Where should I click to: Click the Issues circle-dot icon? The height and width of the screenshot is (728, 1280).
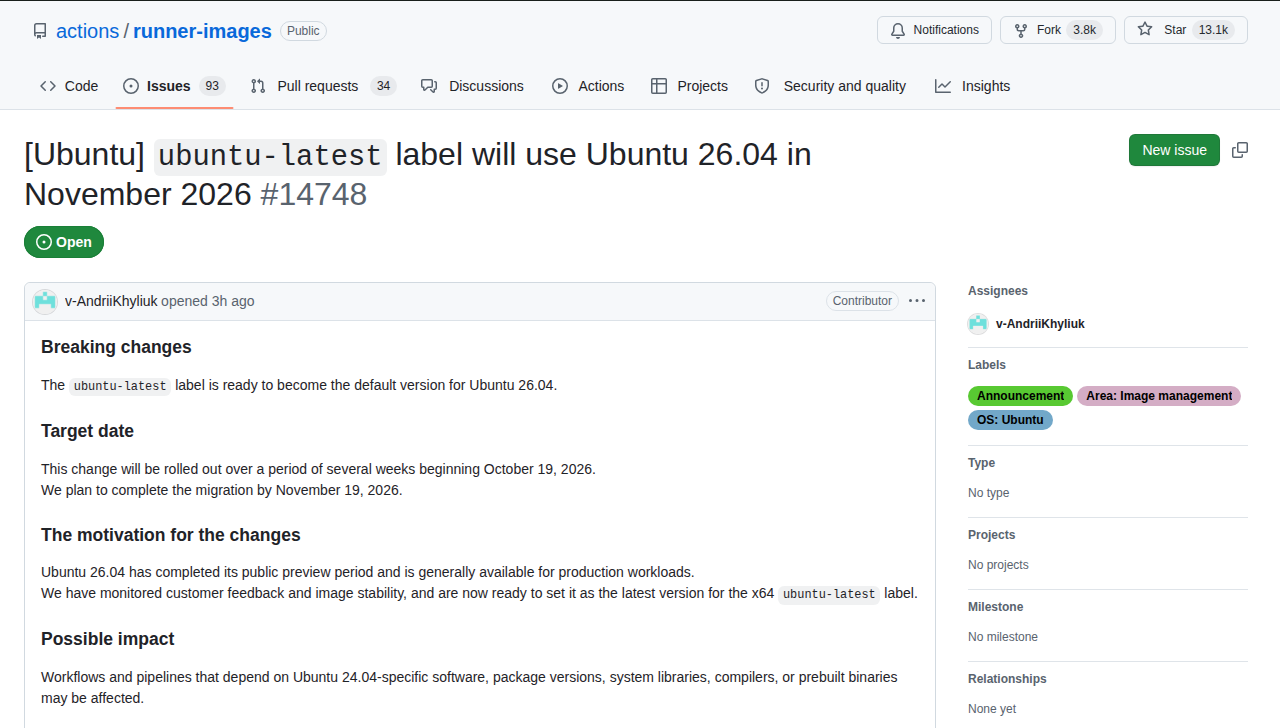point(131,86)
